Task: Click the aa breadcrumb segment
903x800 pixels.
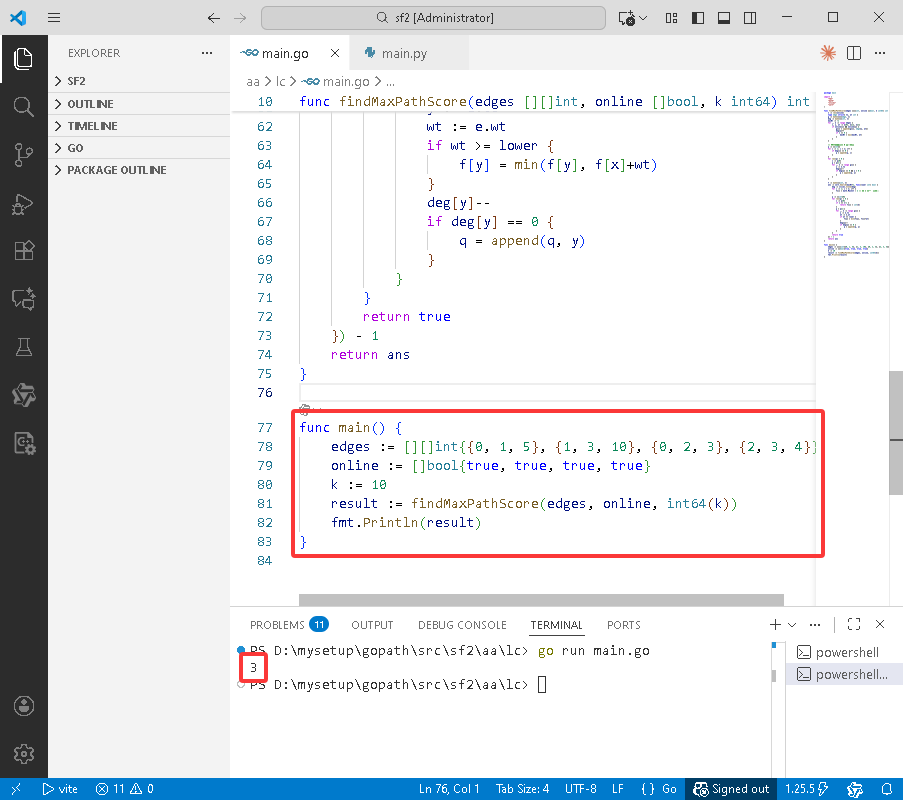Action: pyautogui.click(x=253, y=82)
